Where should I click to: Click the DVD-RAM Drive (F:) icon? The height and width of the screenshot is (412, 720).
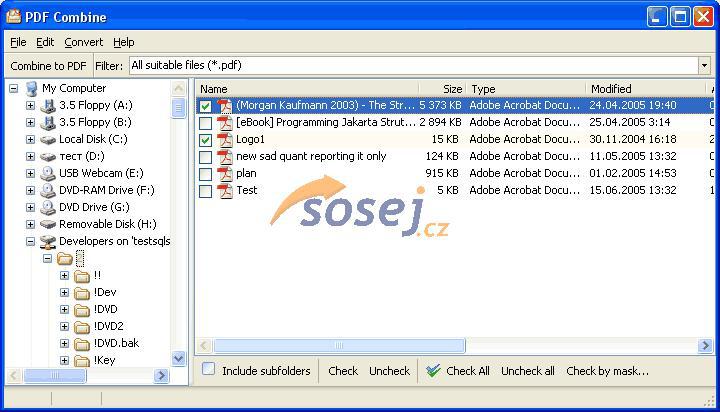coord(48,191)
